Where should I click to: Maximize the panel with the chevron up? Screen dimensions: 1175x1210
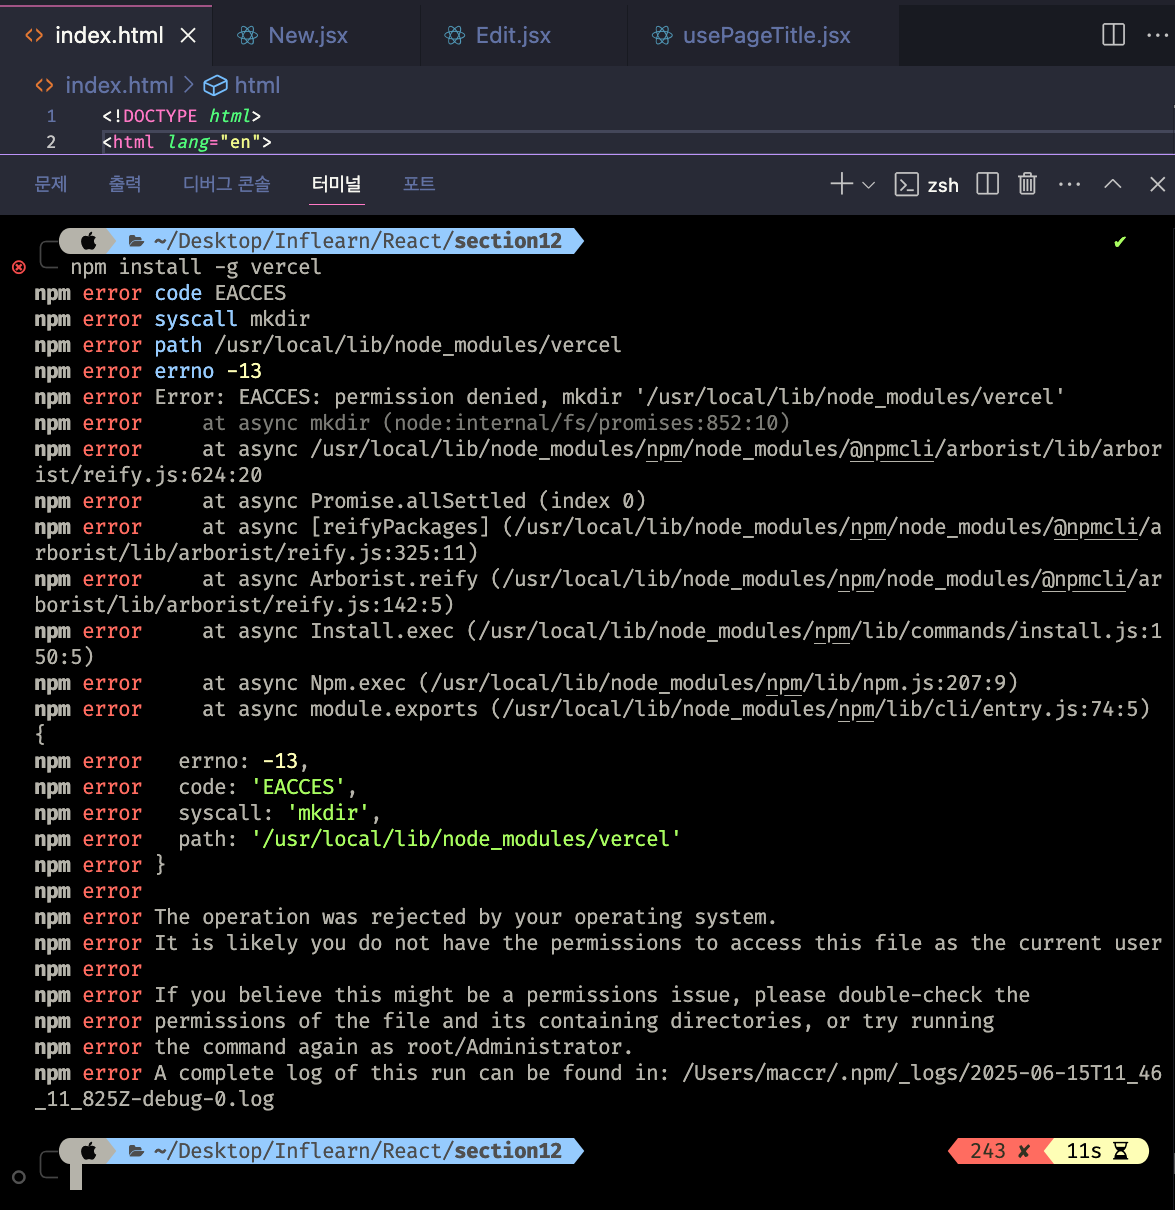pyautogui.click(x=1113, y=184)
